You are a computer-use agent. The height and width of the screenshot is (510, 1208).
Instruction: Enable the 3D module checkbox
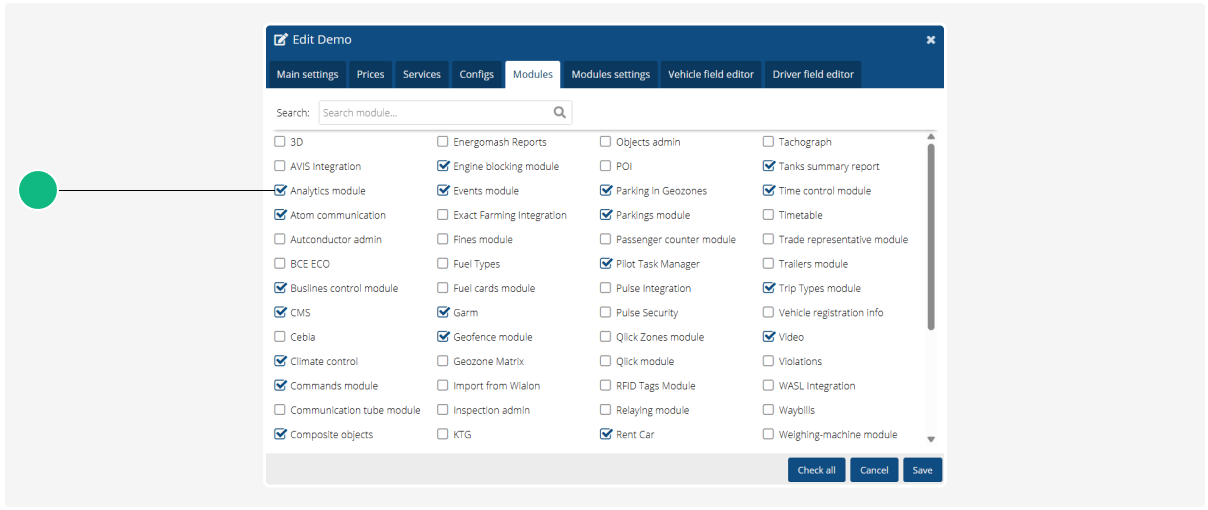(280, 142)
